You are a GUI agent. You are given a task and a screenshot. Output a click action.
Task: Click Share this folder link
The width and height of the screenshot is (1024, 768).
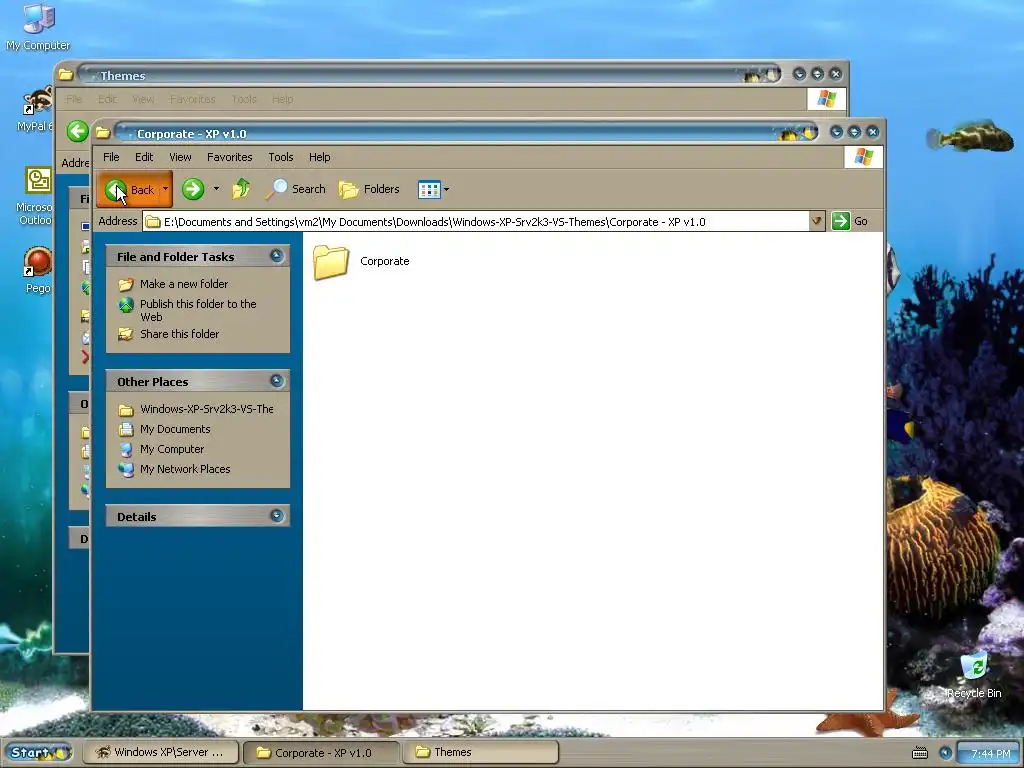pos(180,334)
